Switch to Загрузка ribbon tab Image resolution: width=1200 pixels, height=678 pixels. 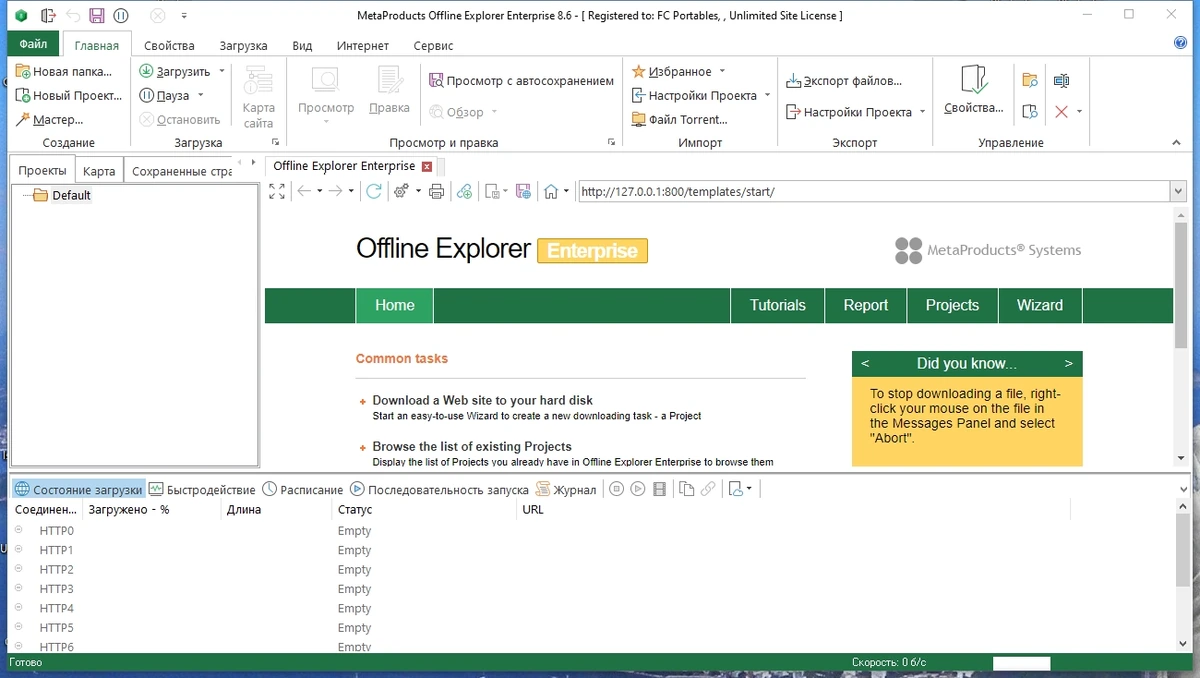(244, 46)
